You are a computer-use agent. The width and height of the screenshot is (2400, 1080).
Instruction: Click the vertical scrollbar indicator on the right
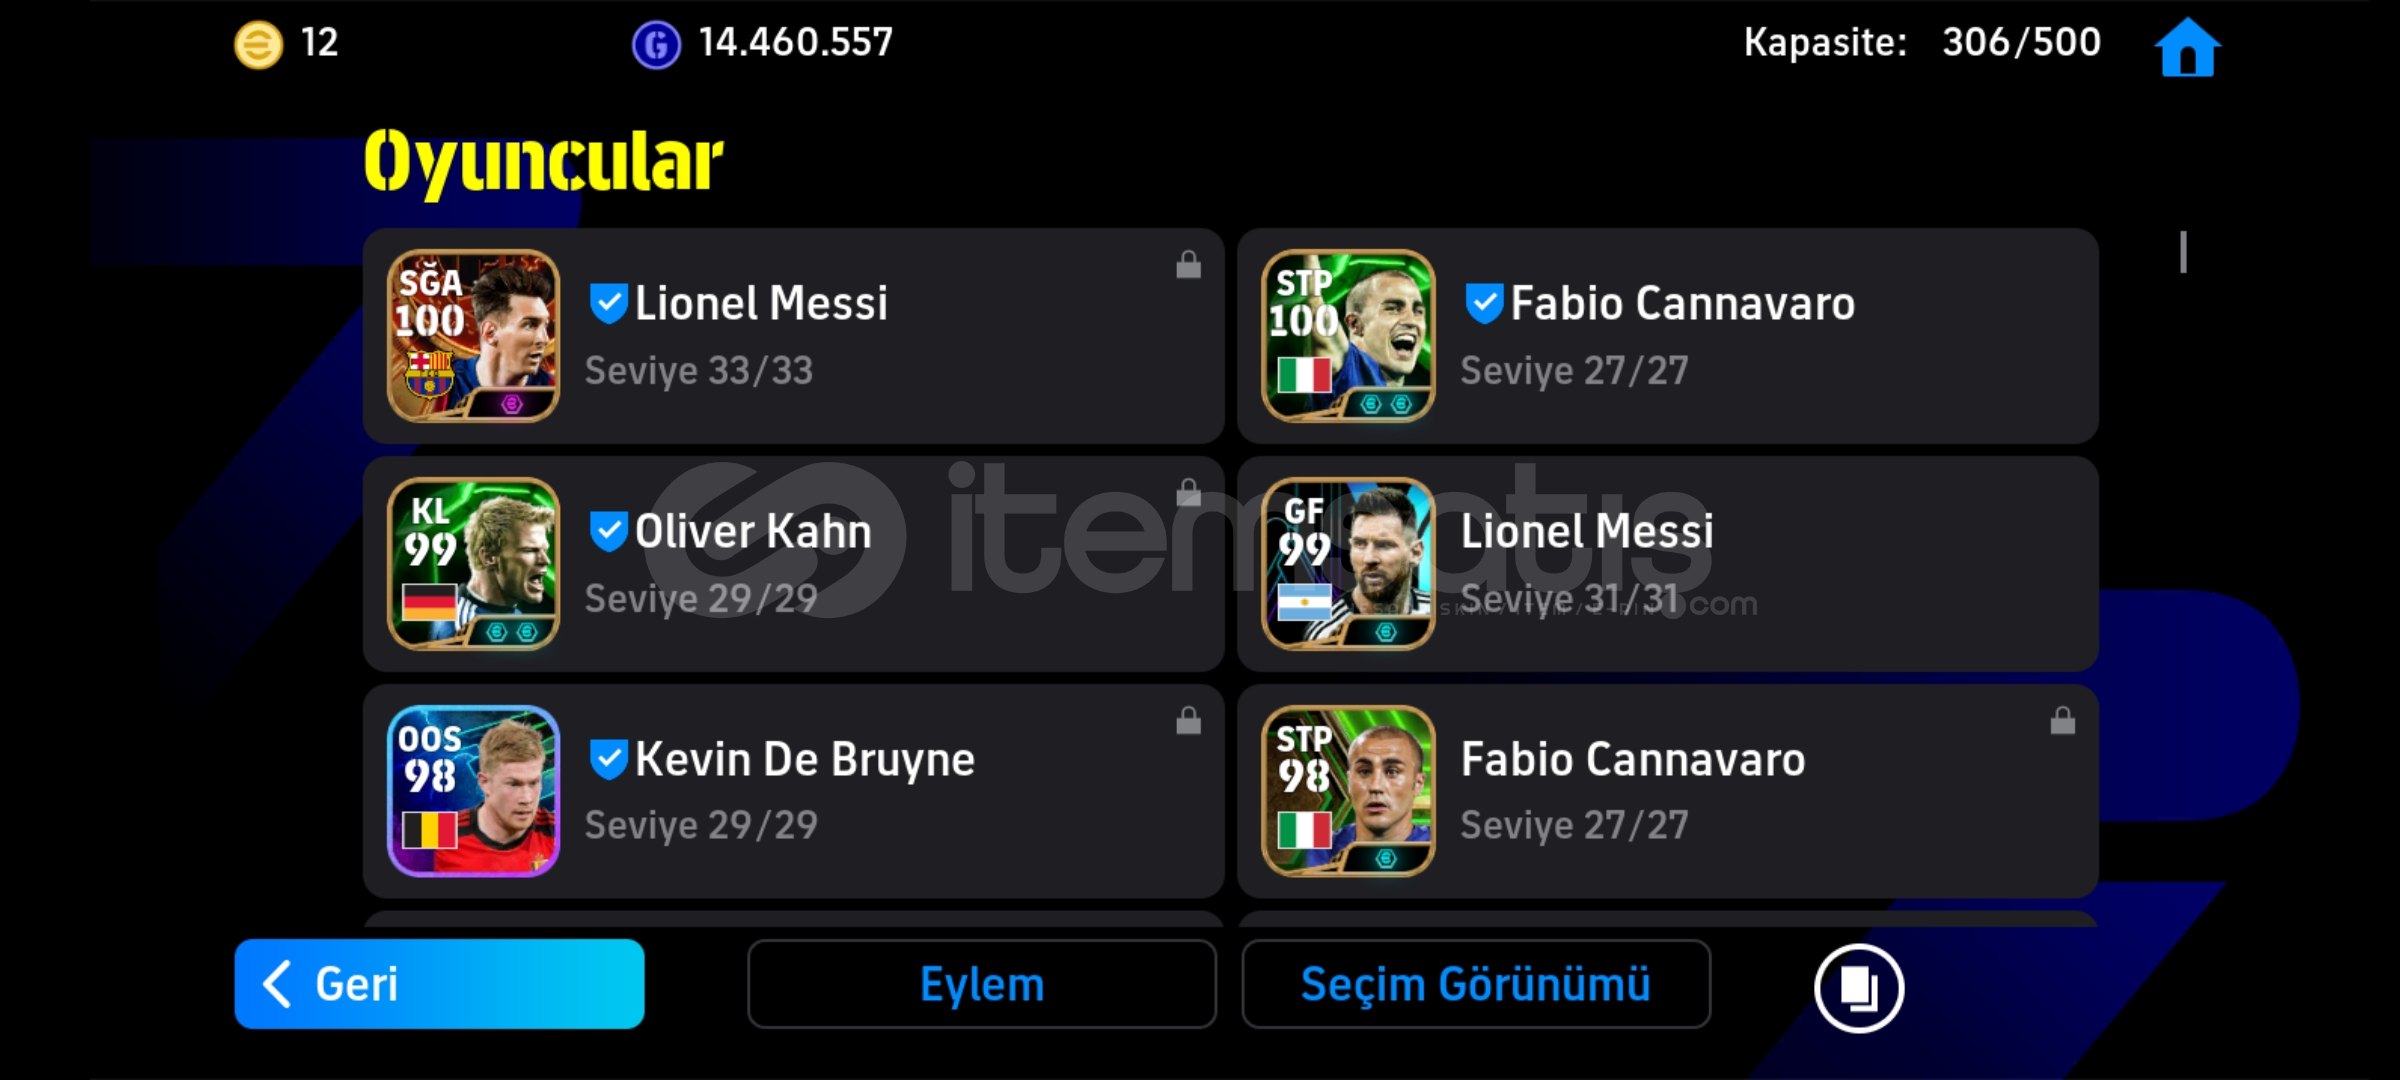pos(2183,252)
